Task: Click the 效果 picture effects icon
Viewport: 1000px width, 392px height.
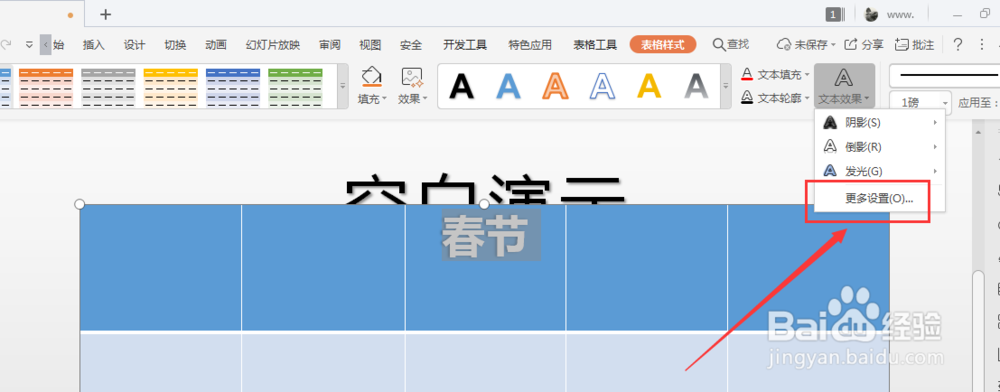Action: click(x=412, y=77)
